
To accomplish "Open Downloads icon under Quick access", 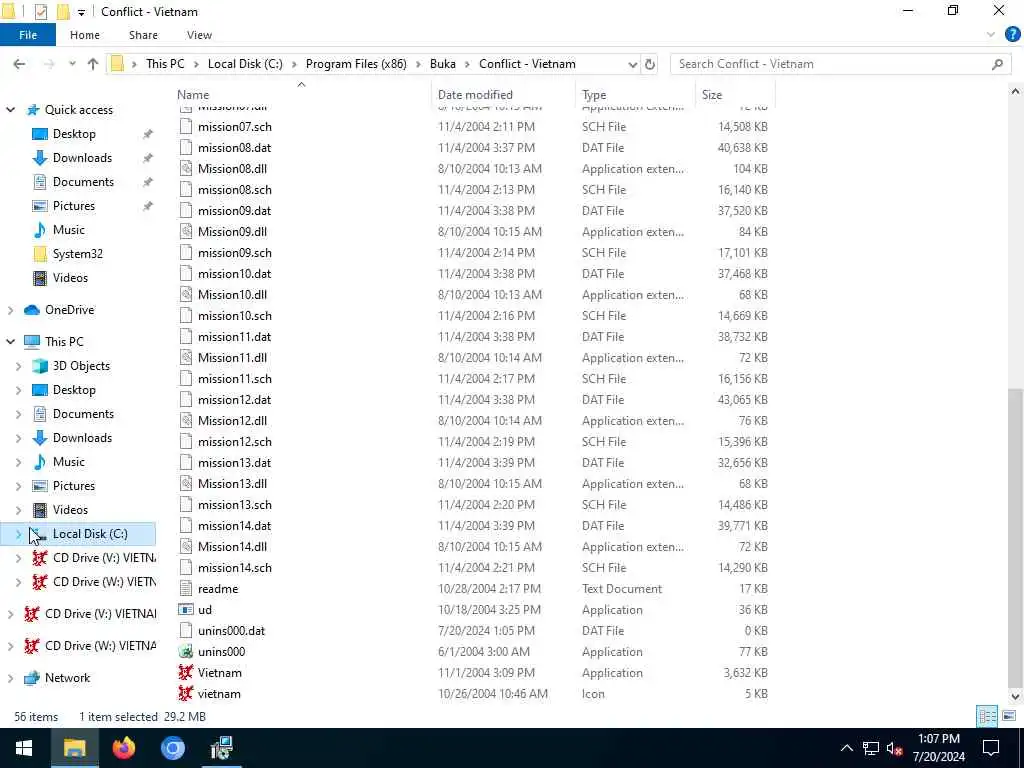I will click(x=40, y=158).
